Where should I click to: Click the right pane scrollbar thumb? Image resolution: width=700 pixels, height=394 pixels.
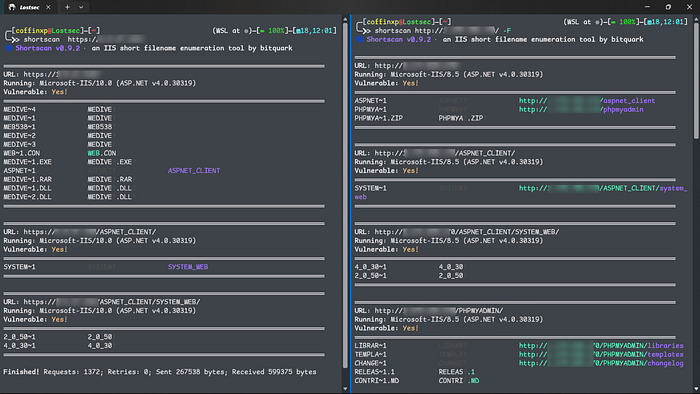(x=696, y=80)
